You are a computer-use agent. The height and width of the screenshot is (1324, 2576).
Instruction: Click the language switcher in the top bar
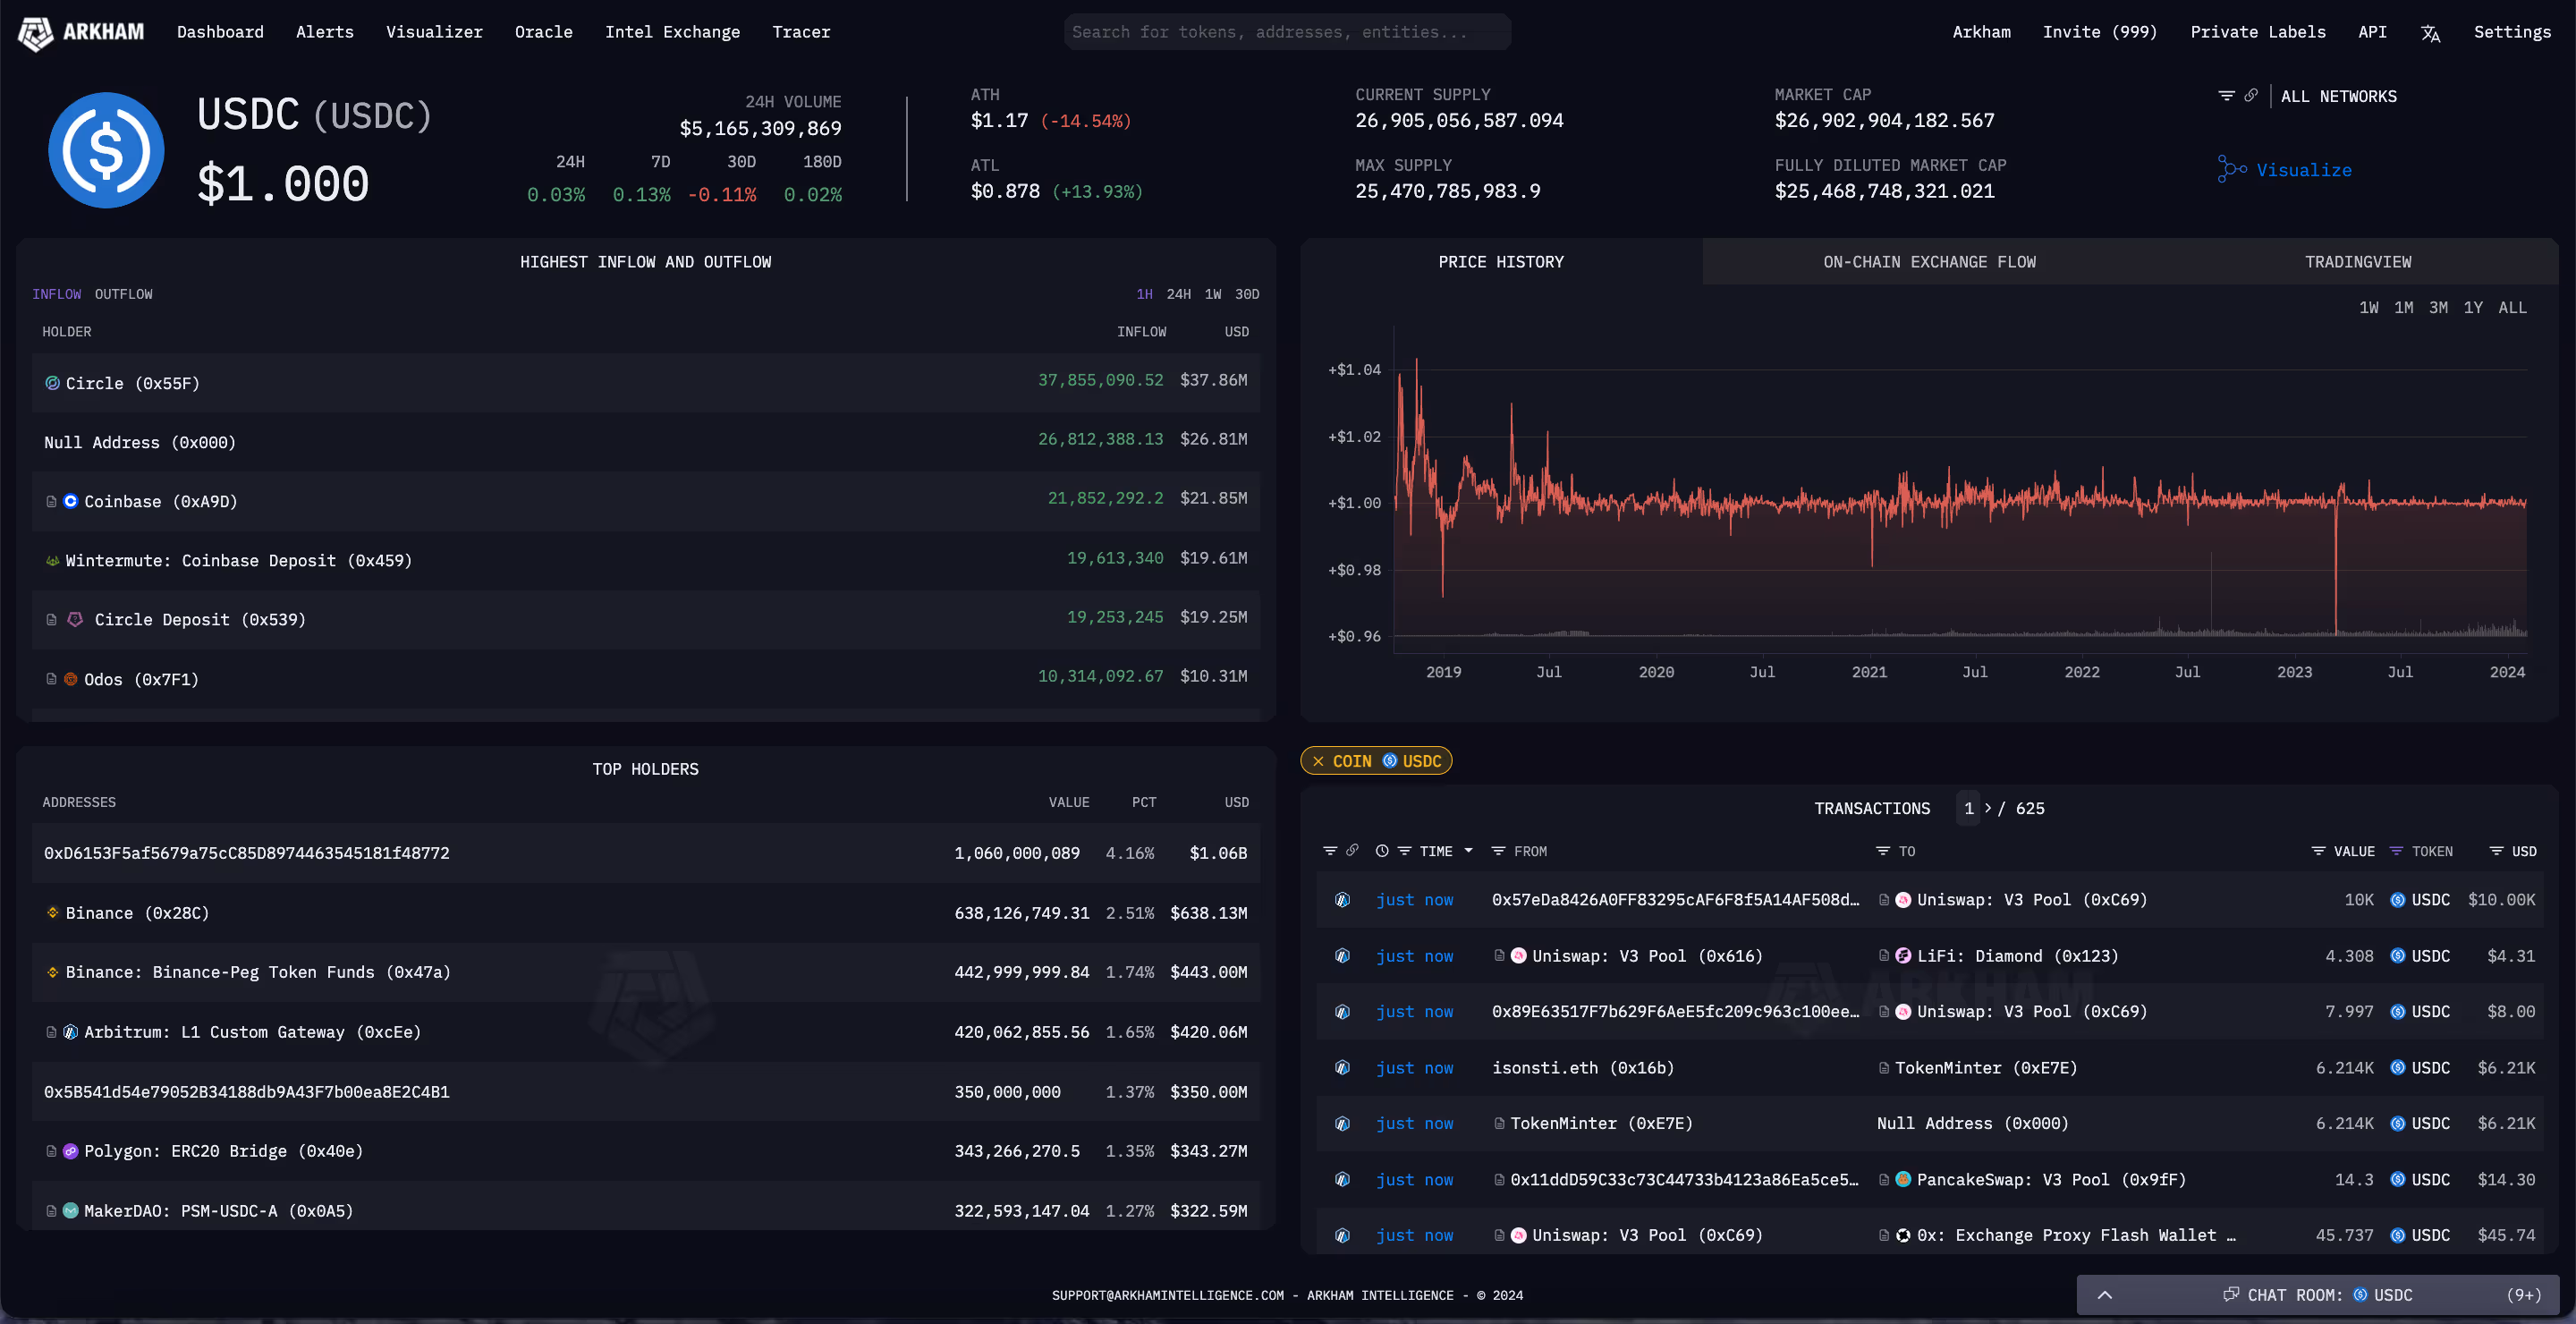[x=2430, y=32]
